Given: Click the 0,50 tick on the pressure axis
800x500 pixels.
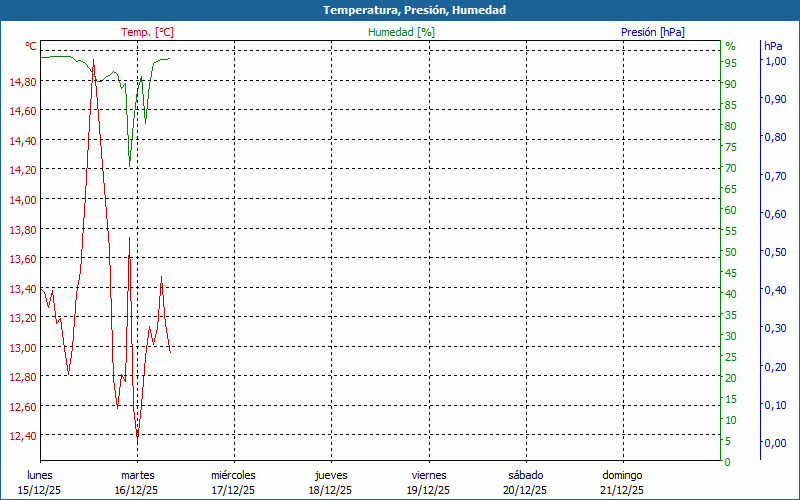Looking at the screenshot, I should pos(774,252).
